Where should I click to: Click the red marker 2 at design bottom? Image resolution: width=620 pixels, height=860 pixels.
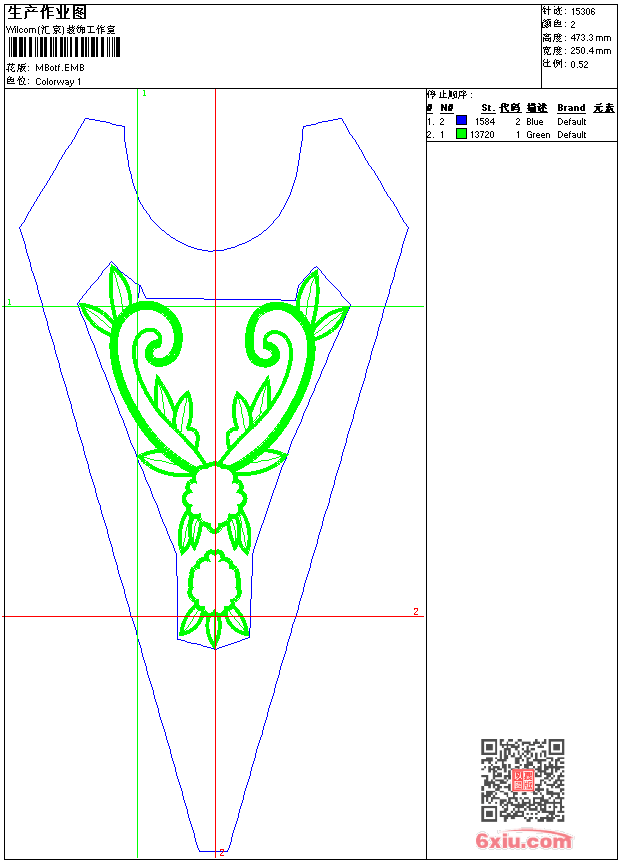(x=221, y=853)
